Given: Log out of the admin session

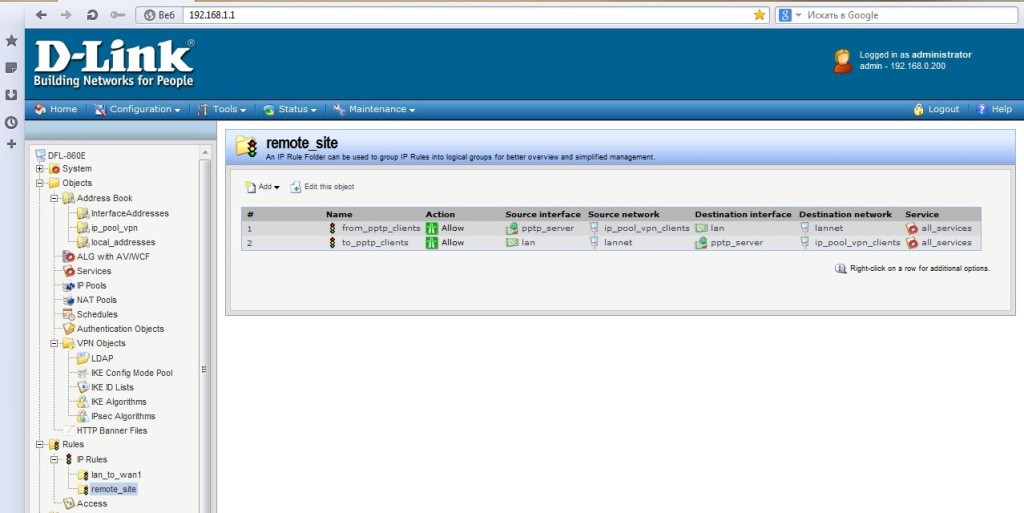Looking at the screenshot, I should 936,109.
